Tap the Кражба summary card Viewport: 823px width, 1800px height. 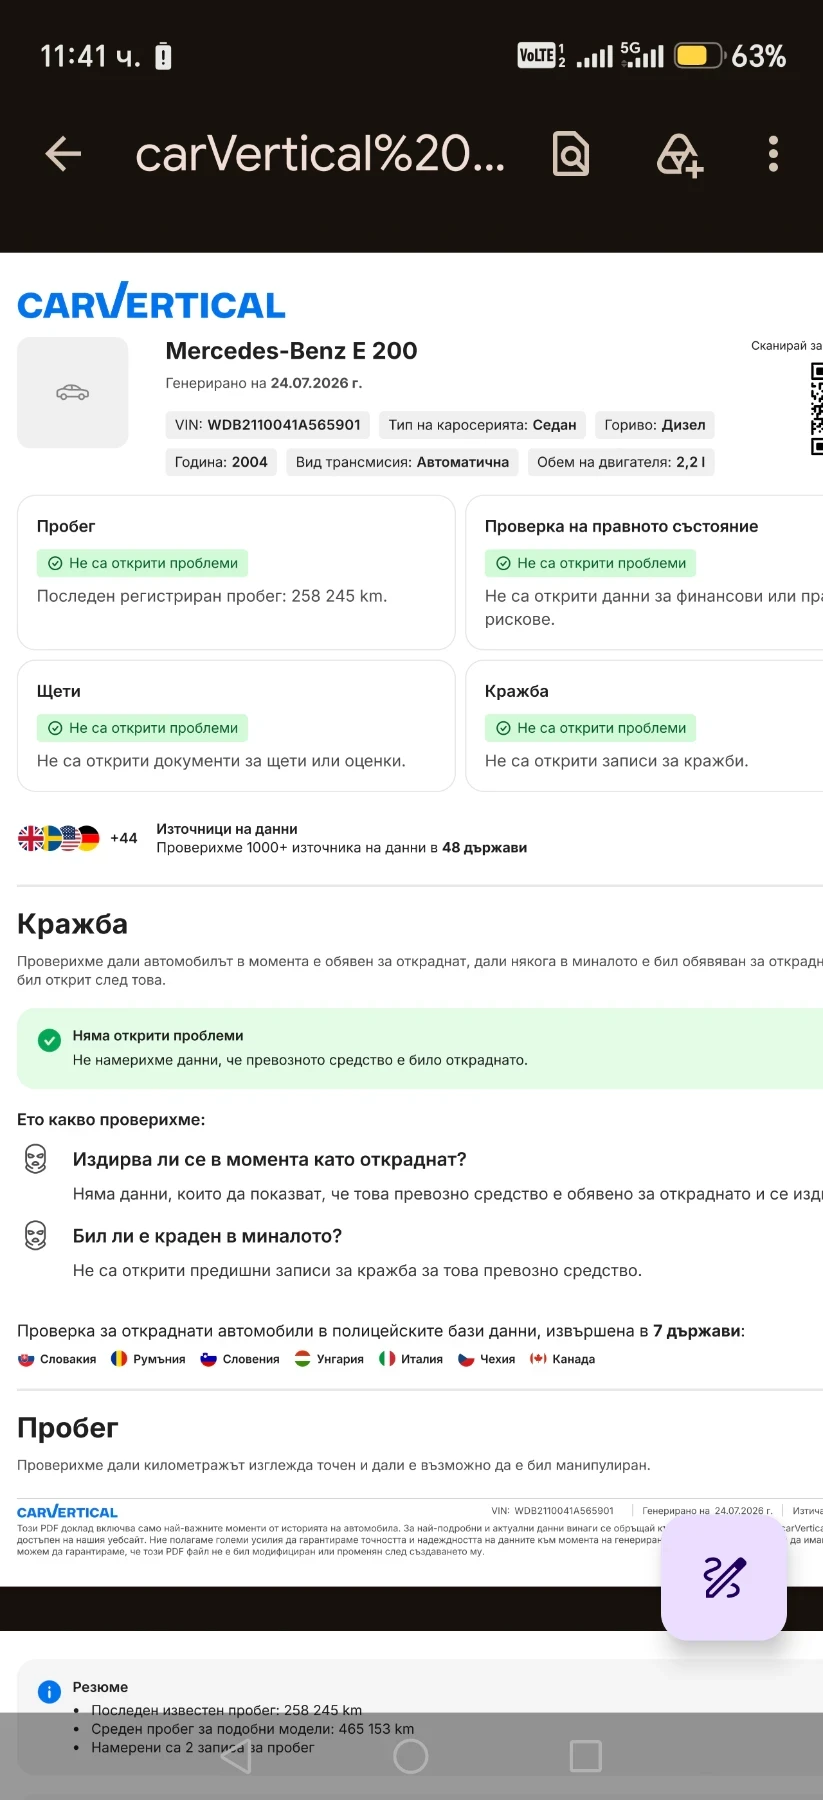644,726
